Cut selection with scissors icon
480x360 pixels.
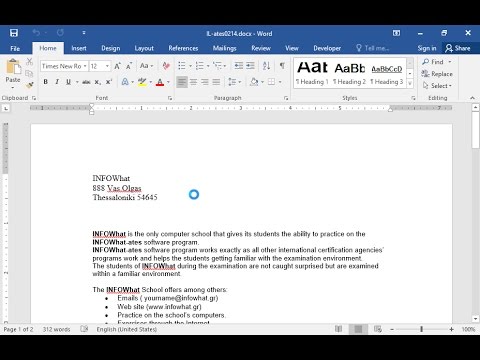click(29, 61)
